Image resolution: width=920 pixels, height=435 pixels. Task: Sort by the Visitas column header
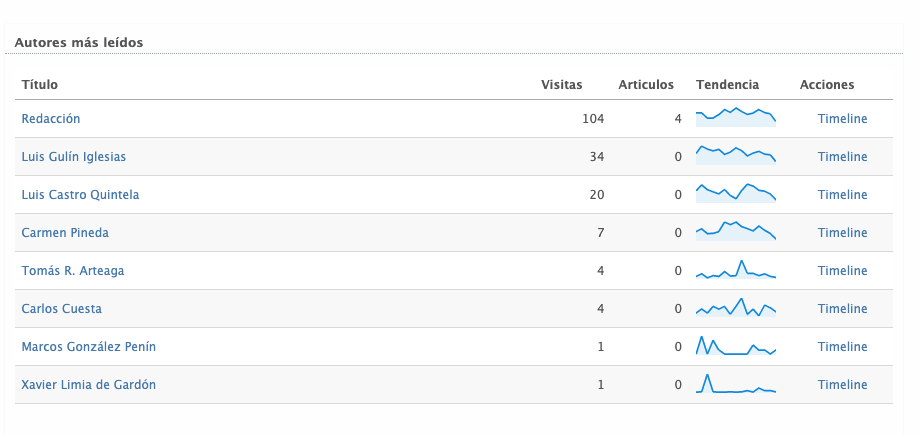(x=562, y=85)
